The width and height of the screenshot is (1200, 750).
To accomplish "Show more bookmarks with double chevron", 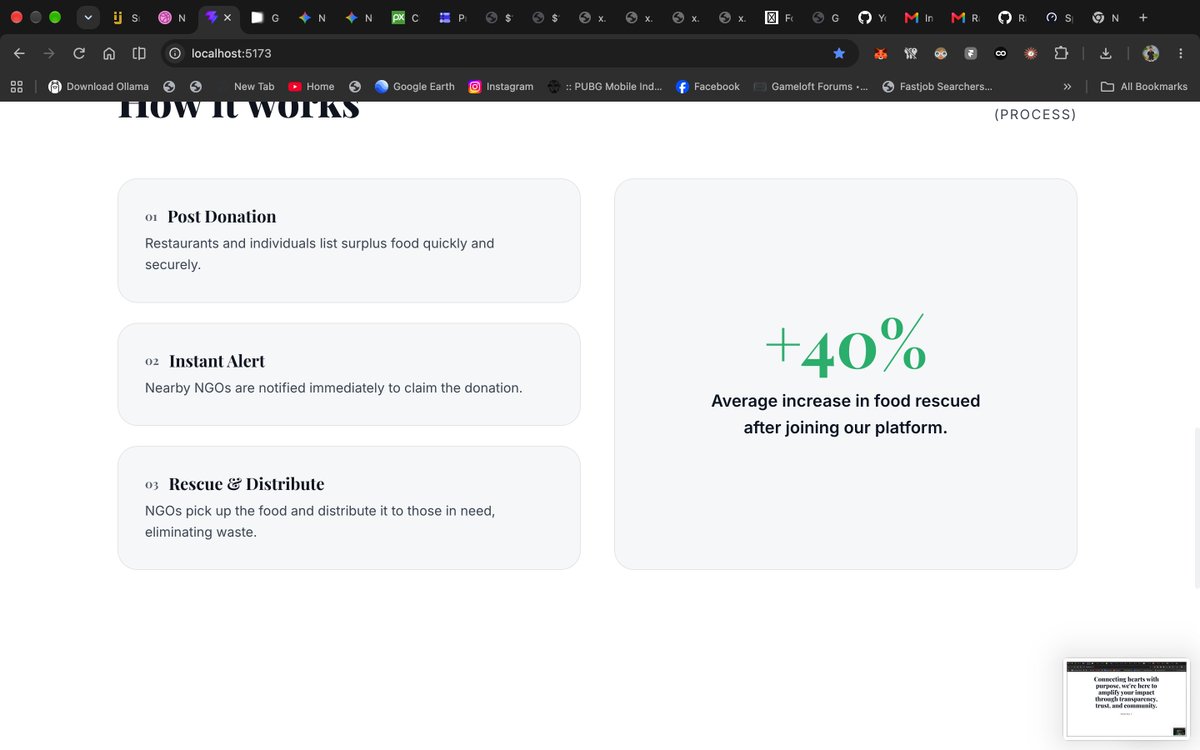I will coord(1067,87).
